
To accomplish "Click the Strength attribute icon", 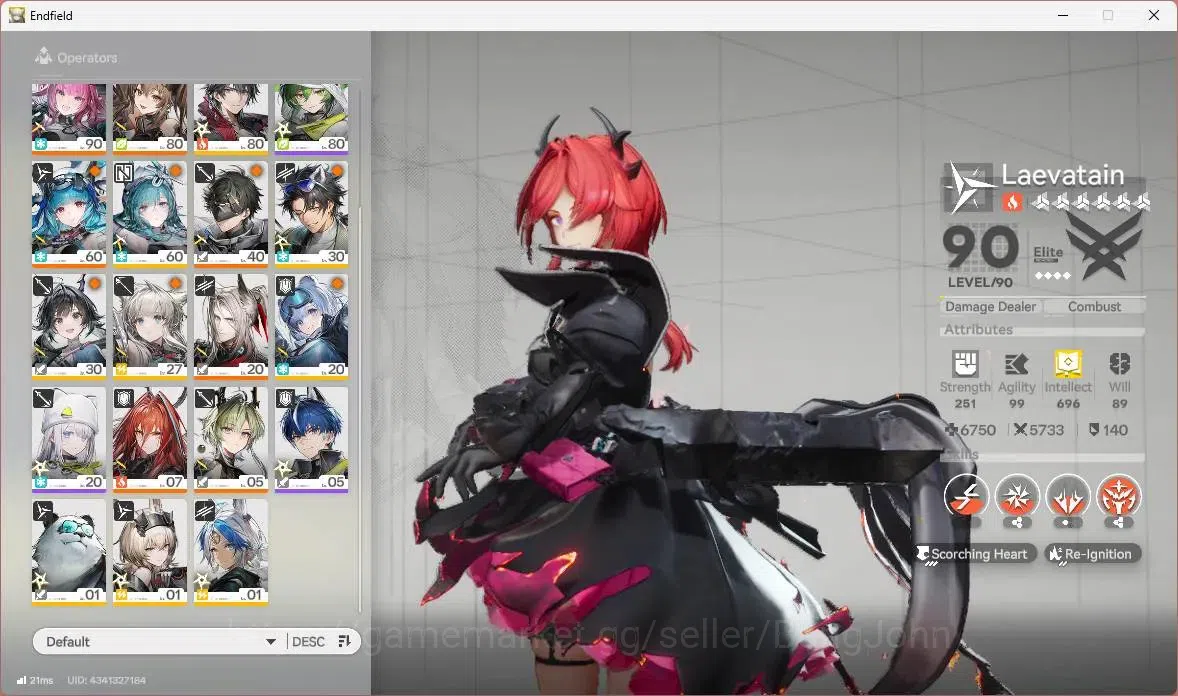I will [965, 364].
